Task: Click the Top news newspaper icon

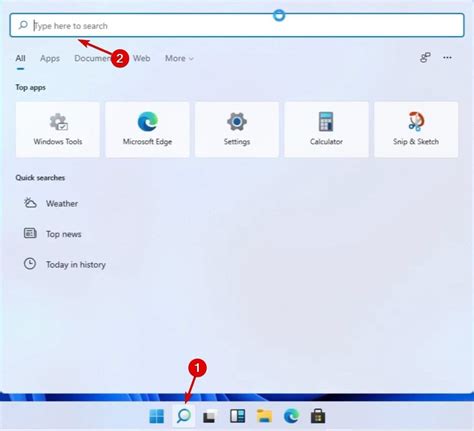Action: pyautogui.click(x=30, y=233)
